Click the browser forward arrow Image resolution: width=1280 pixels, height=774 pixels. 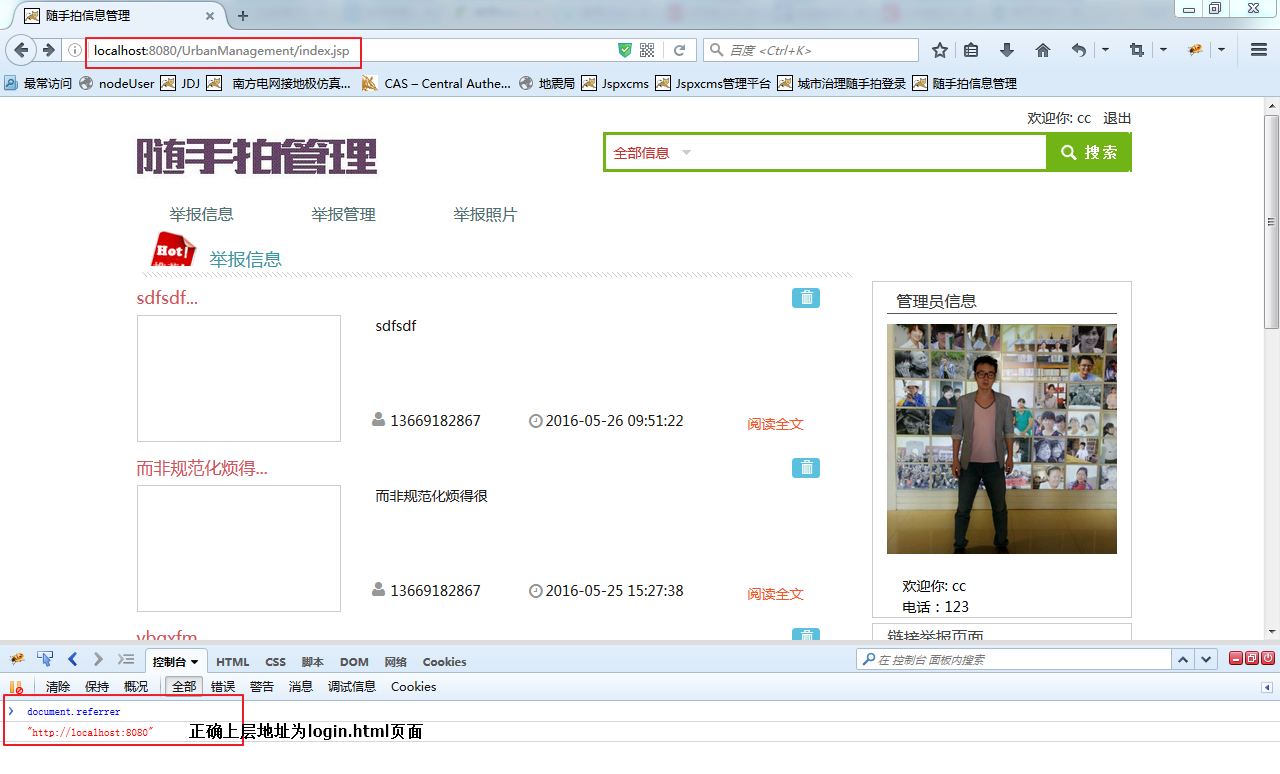click(48, 50)
